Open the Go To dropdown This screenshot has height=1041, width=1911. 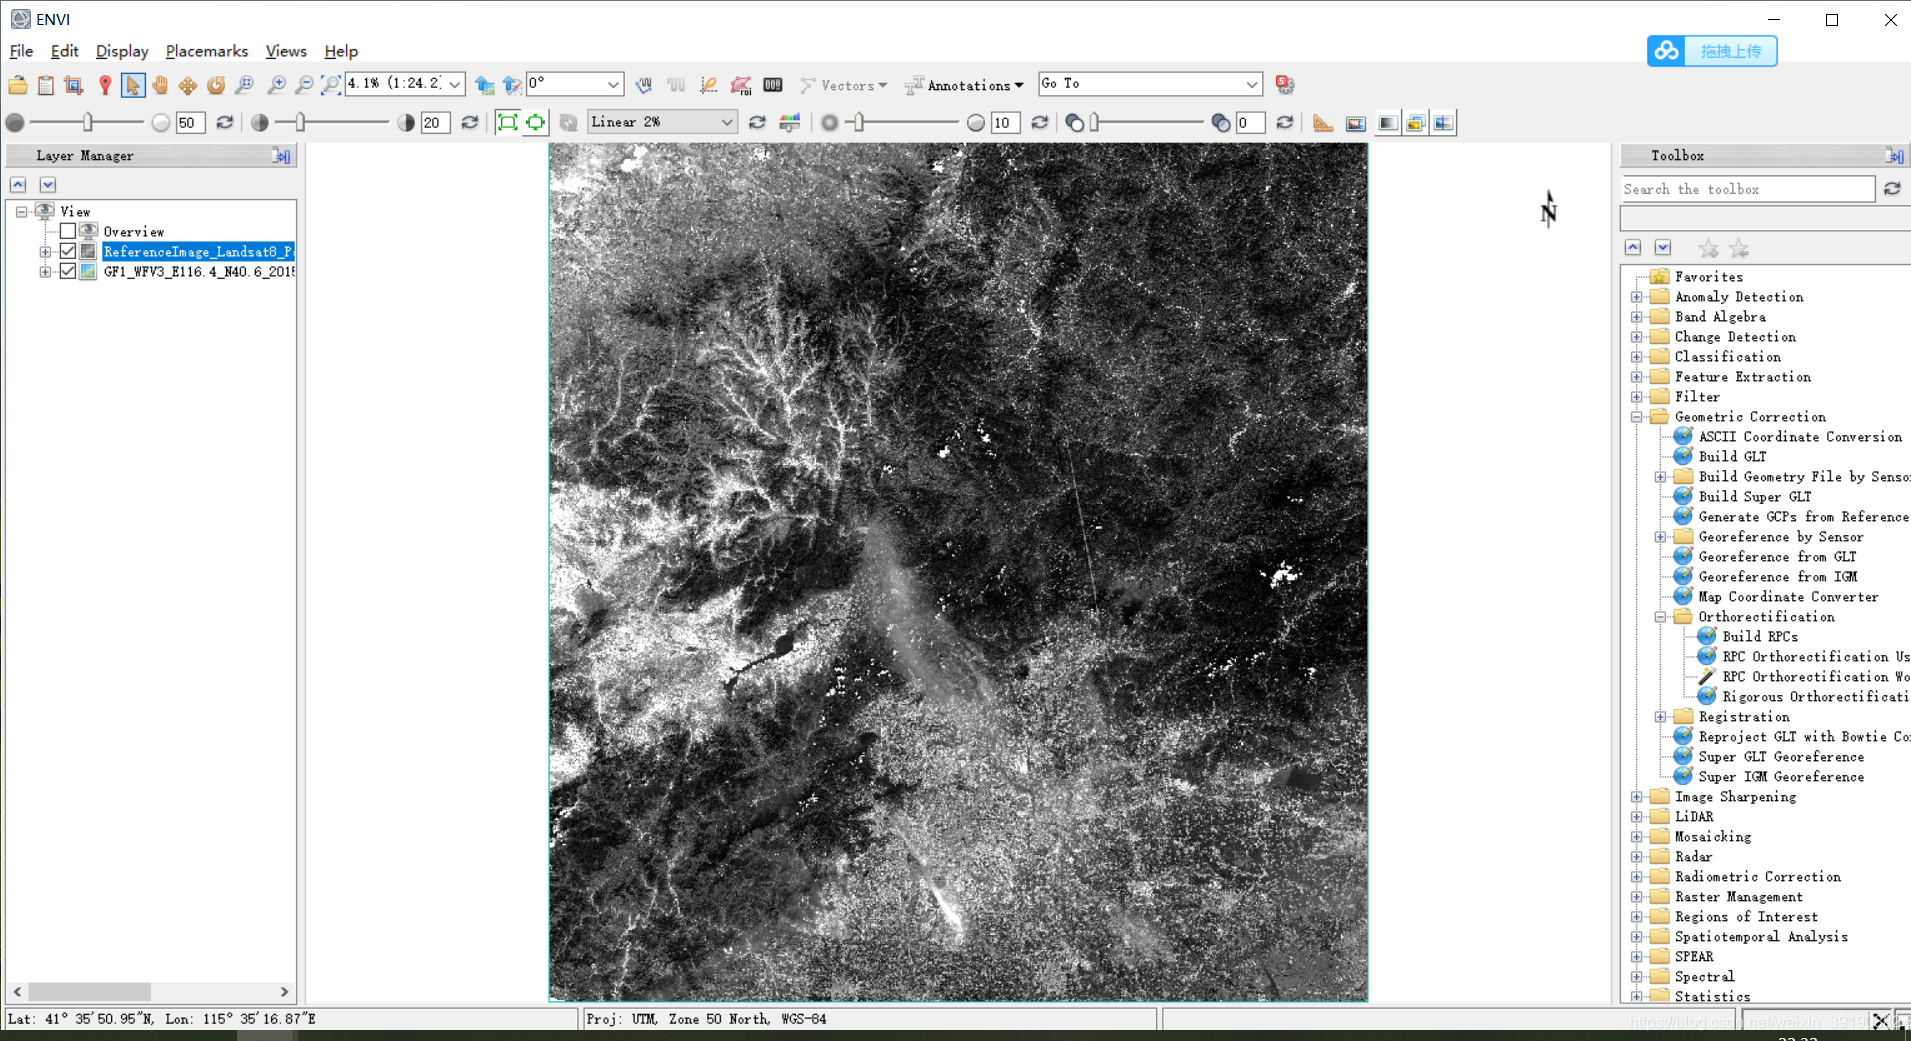(x=1251, y=84)
